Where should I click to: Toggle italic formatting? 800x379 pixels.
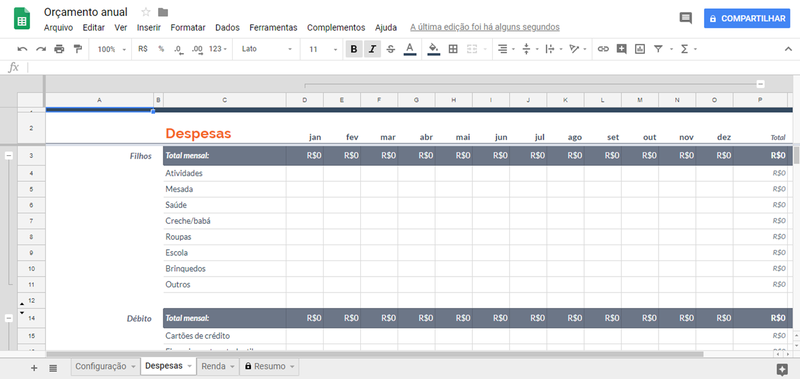372,49
